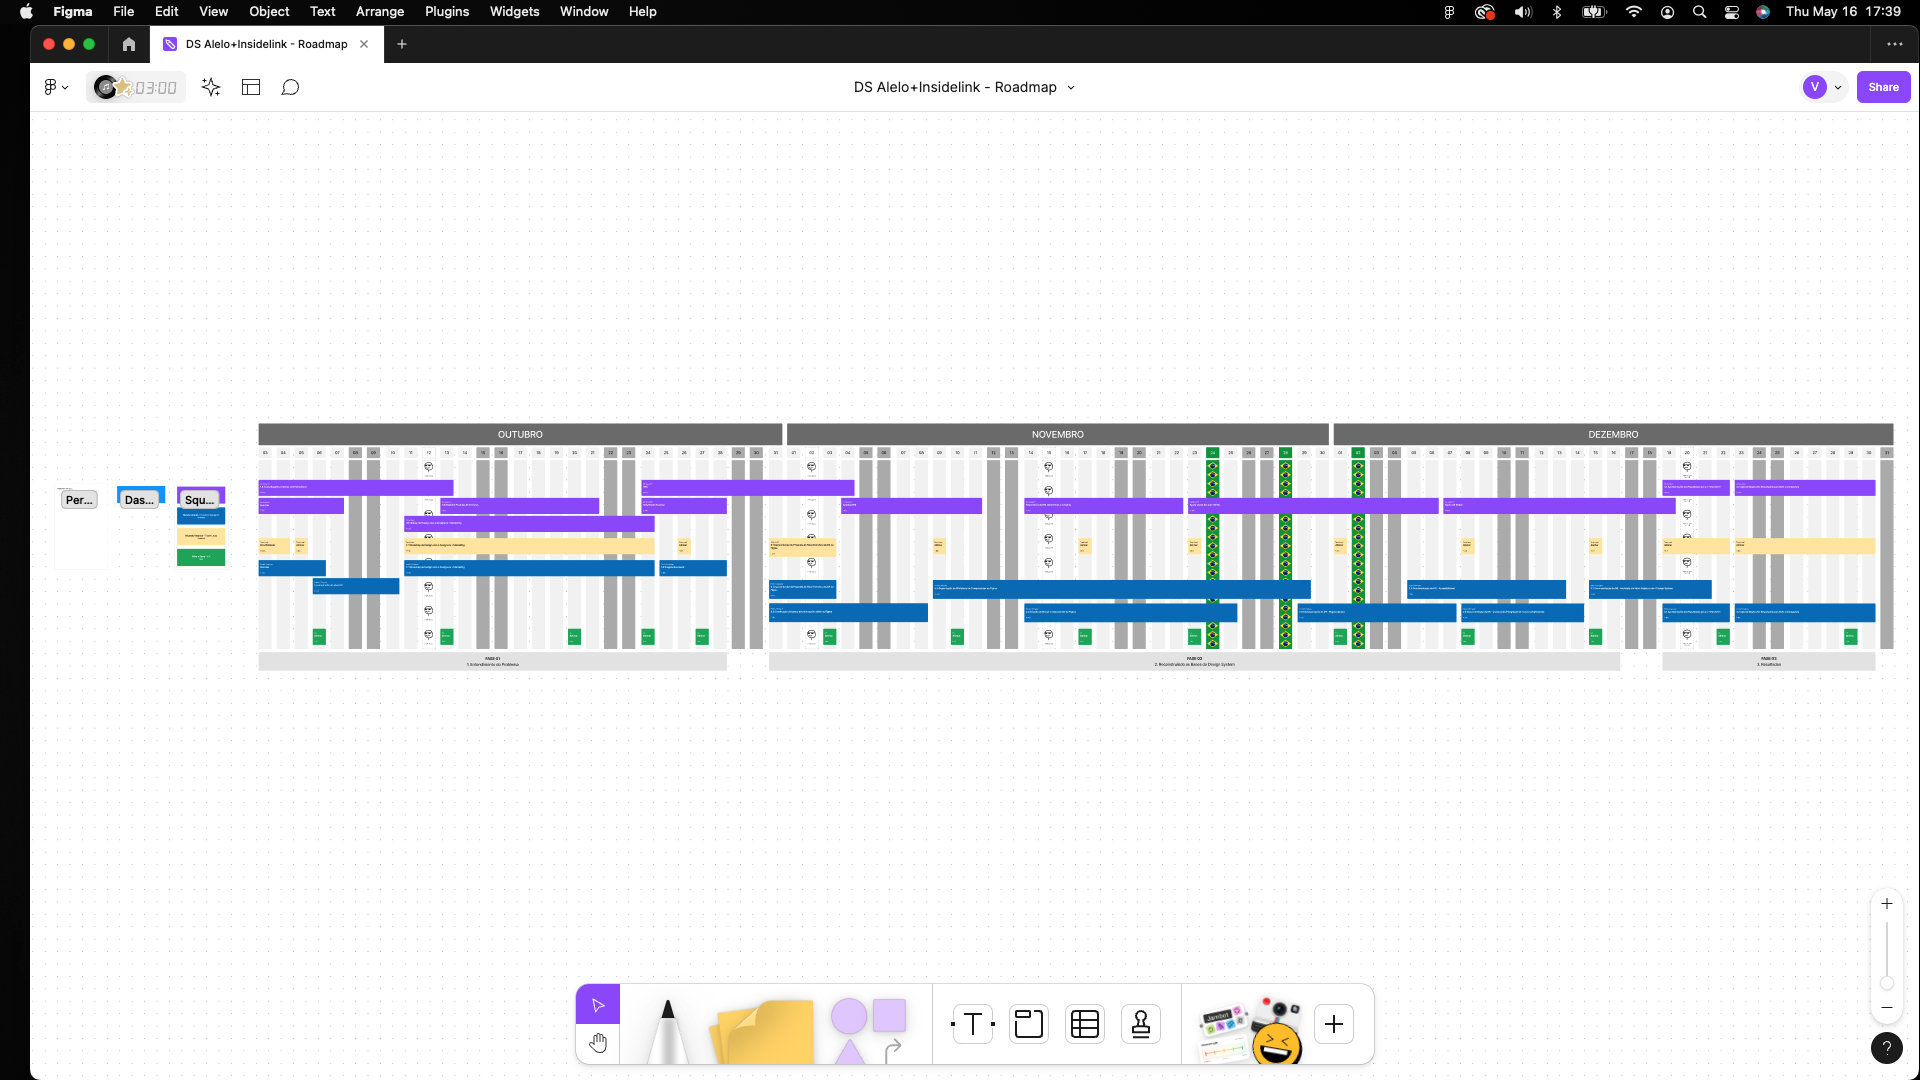Expand the file title dropdown chevron
The width and height of the screenshot is (1920, 1080).
[x=1071, y=88]
